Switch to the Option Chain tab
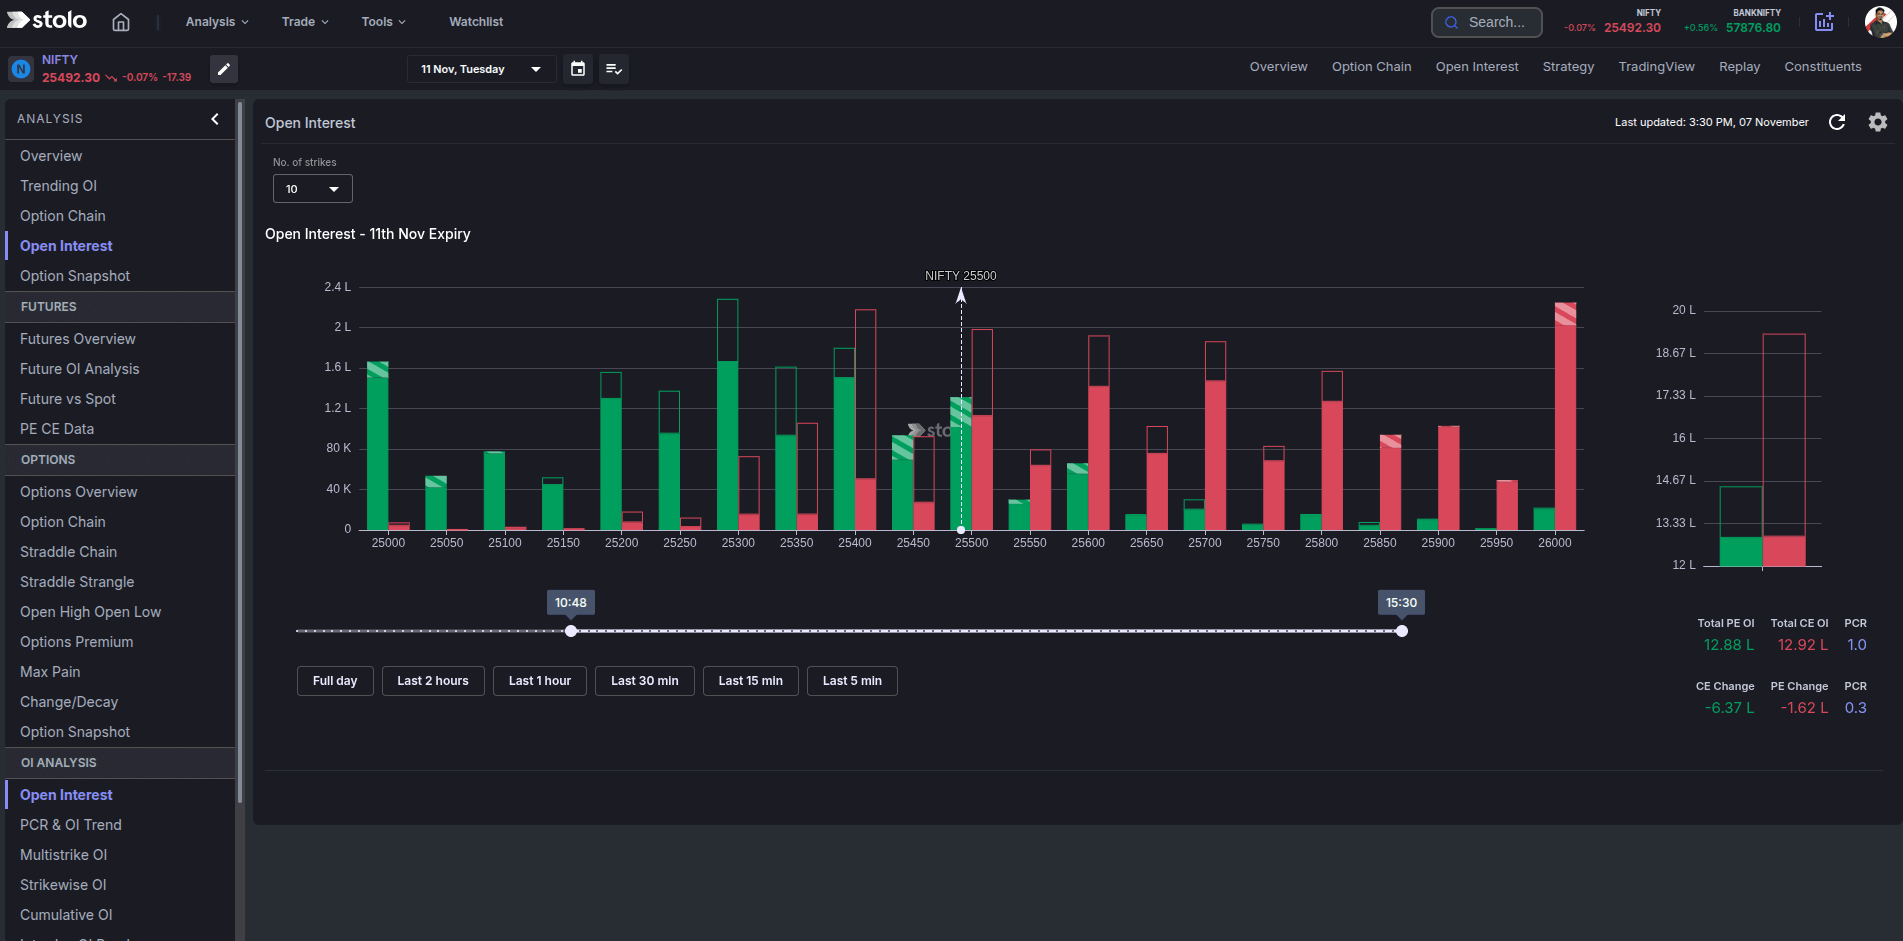Screen dimensions: 1903x941 click(1371, 66)
